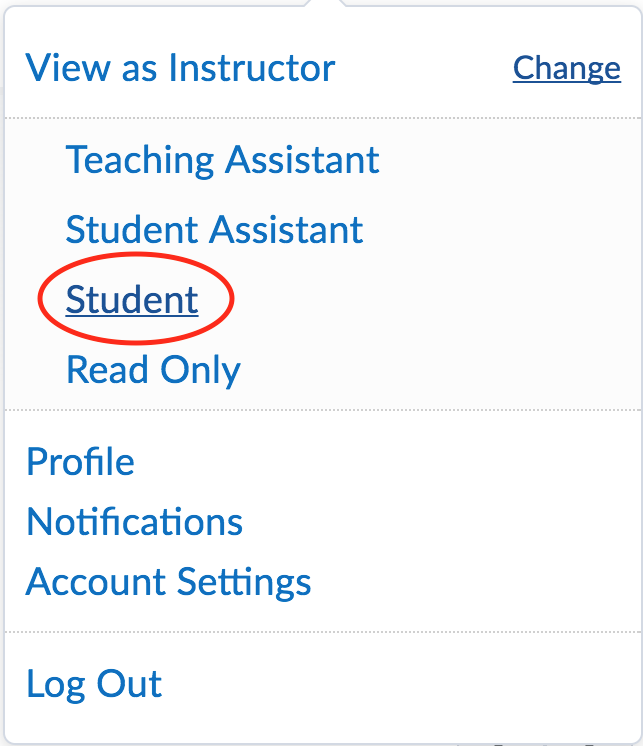Click the Change link

click(566, 68)
